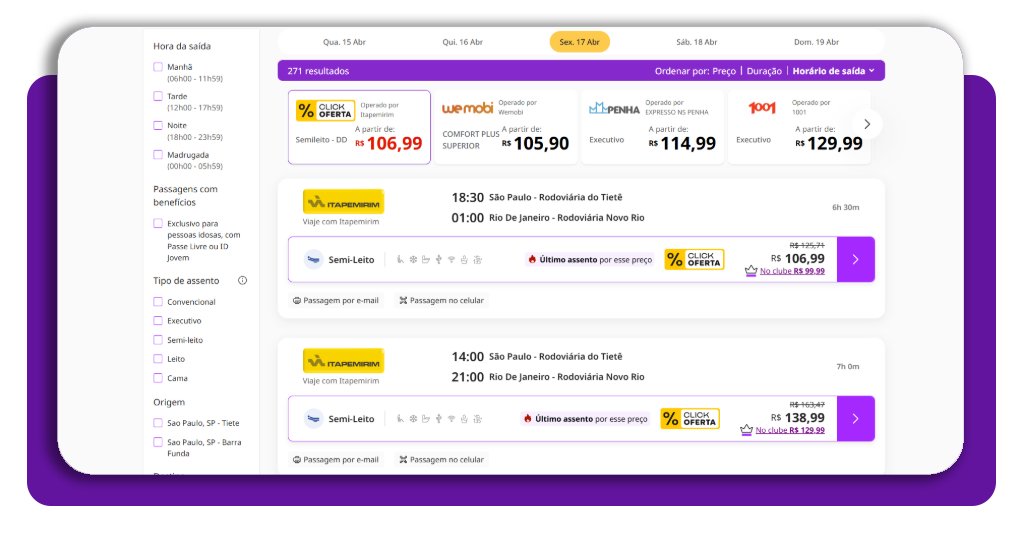Screen dimensions: 1024x536
Task: Click the Click Oferta logo in carousel
Action: point(326,110)
